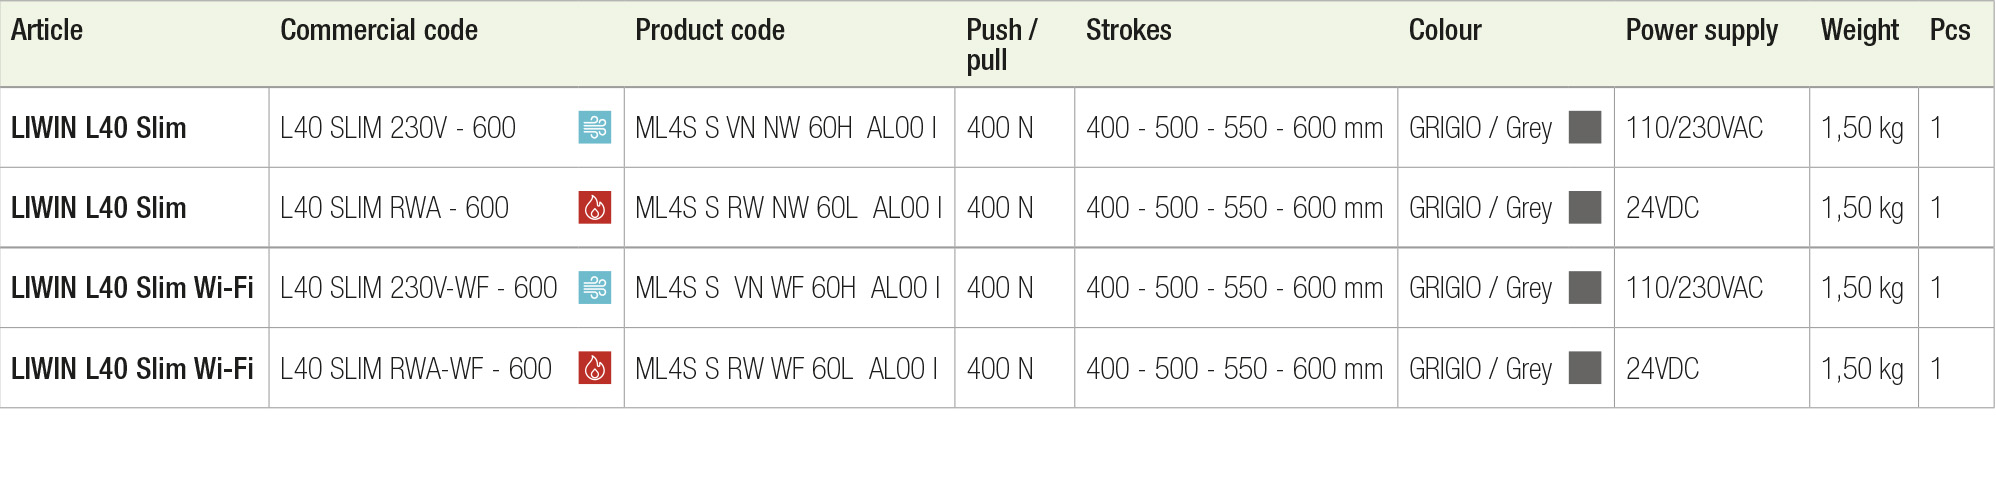Click fire icon for L40 SLIM RWA - 600
This screenshot has width=1996, height=496.
pos(595,207)
